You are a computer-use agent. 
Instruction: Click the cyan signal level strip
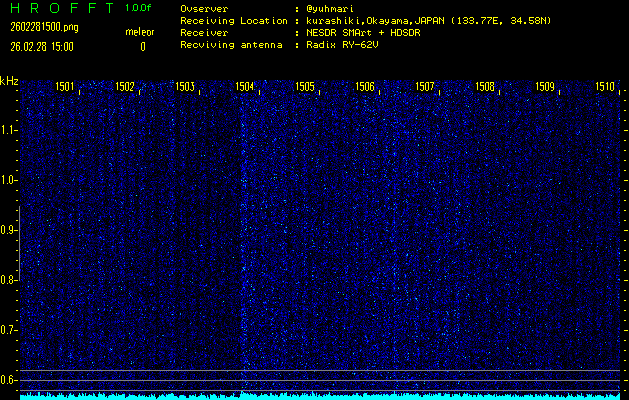(x=320, y=396)
